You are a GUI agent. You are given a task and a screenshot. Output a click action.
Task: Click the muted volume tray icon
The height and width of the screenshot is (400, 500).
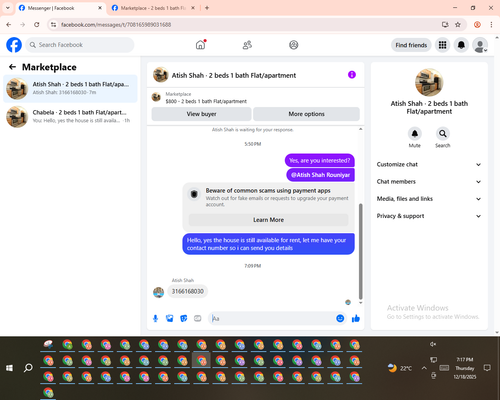click(433, 344)
